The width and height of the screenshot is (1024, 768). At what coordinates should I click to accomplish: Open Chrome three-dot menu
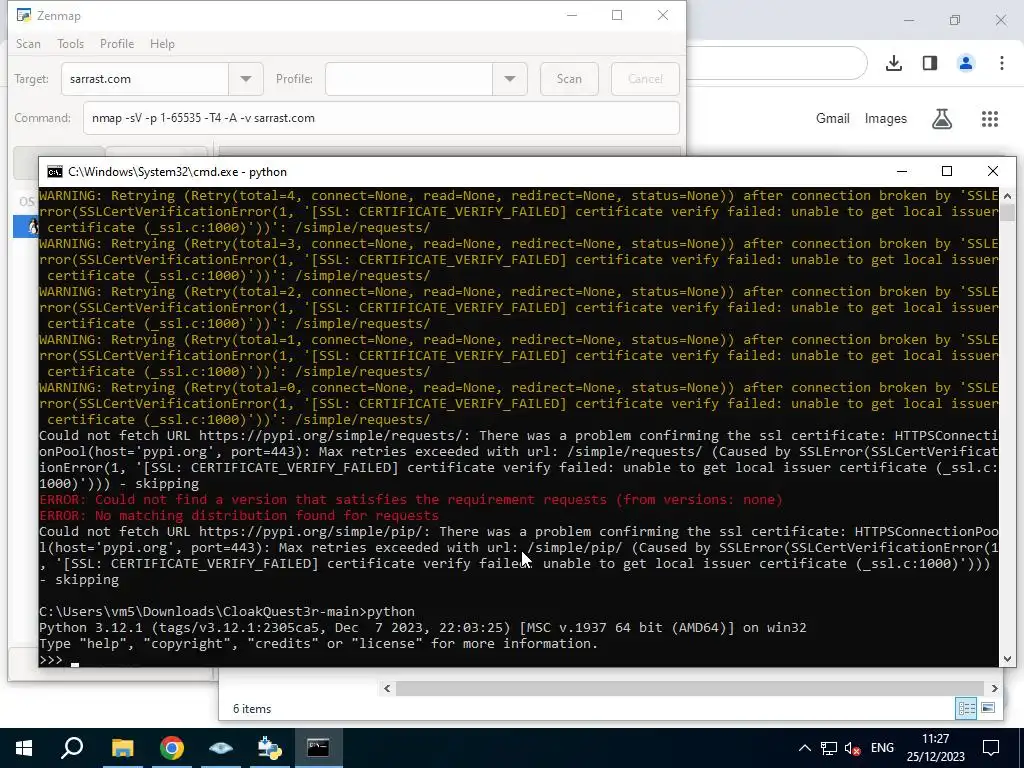point(1002,63)
